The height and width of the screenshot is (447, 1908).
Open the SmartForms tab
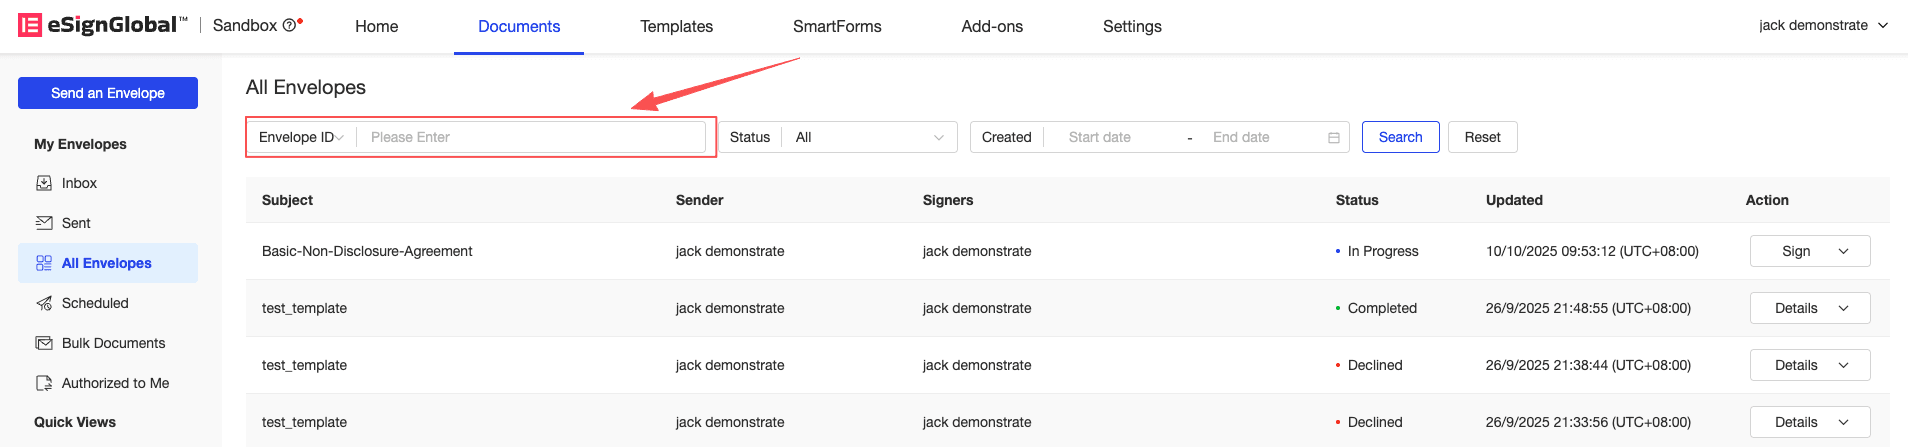pyautogui.click(x=837, y=26)
